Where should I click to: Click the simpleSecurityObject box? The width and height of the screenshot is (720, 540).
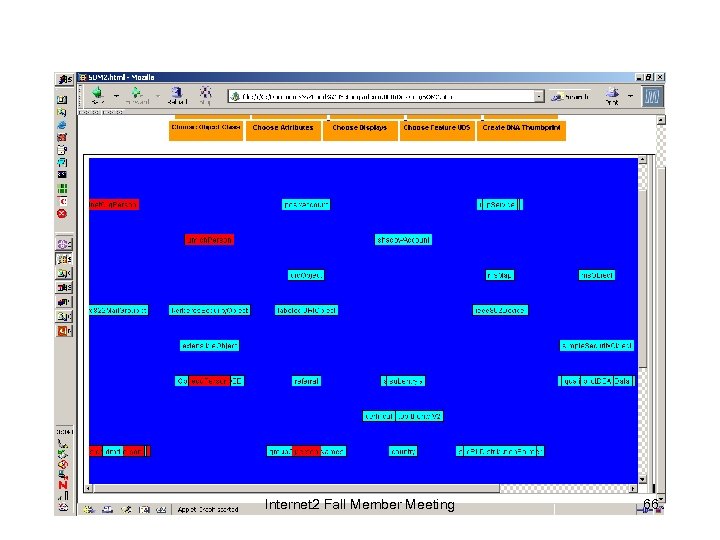[x=596, y=346]
